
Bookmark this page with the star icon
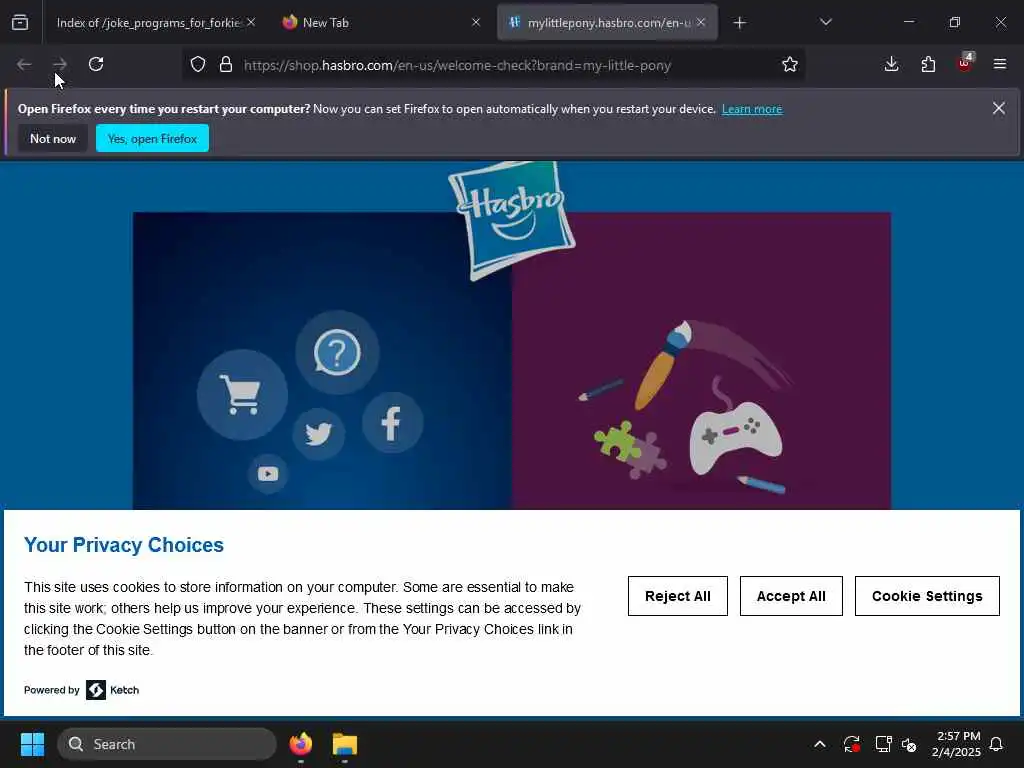(x=790, y=65)
